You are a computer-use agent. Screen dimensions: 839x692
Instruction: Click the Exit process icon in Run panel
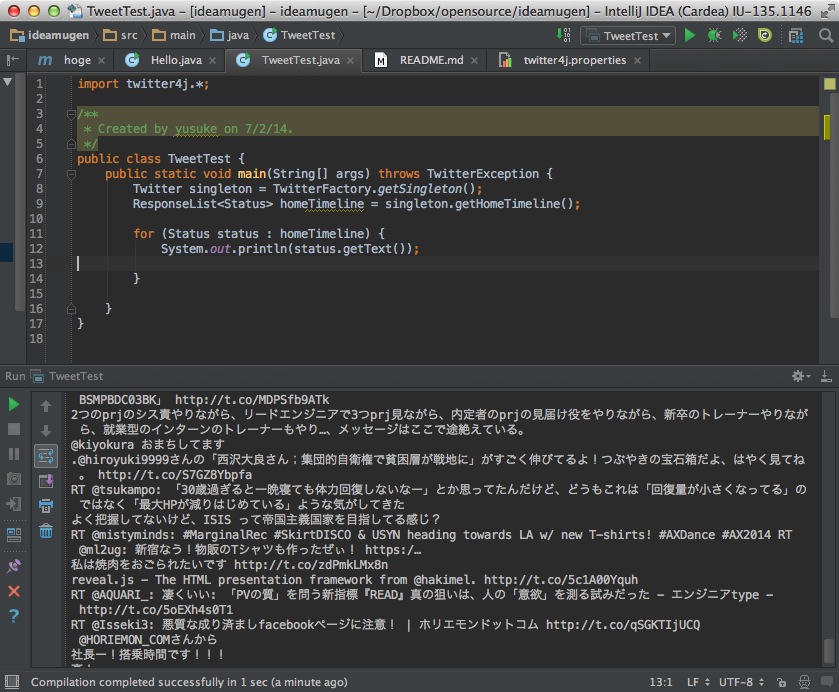tap(14, 504)
